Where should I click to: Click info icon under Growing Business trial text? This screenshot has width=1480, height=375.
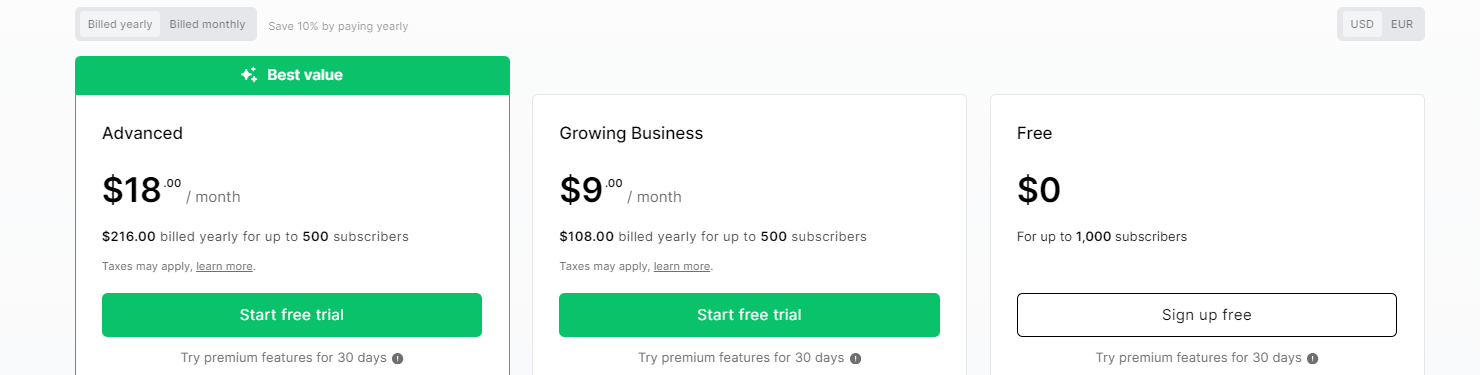tap(855, 358)
